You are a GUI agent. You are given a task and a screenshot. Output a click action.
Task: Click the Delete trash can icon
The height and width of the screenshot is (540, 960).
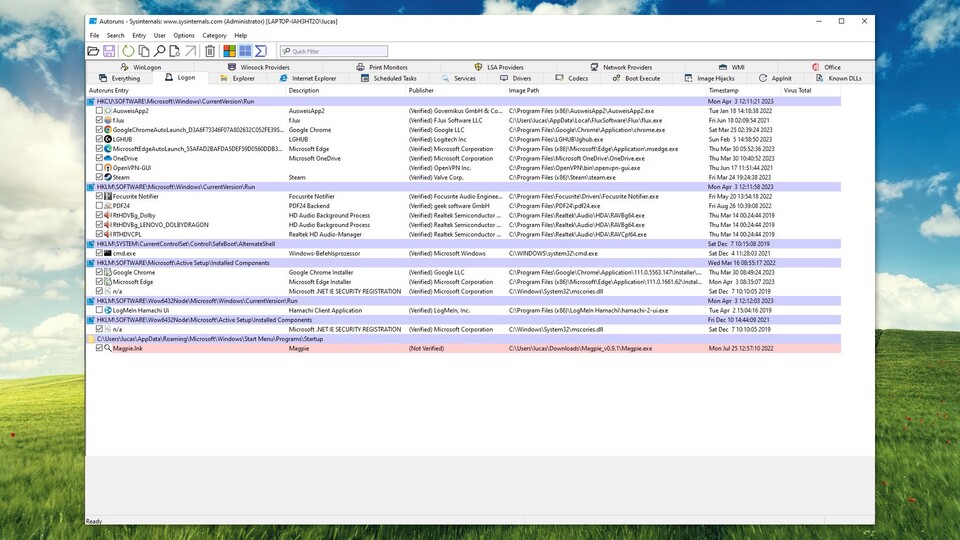point(210,51)
